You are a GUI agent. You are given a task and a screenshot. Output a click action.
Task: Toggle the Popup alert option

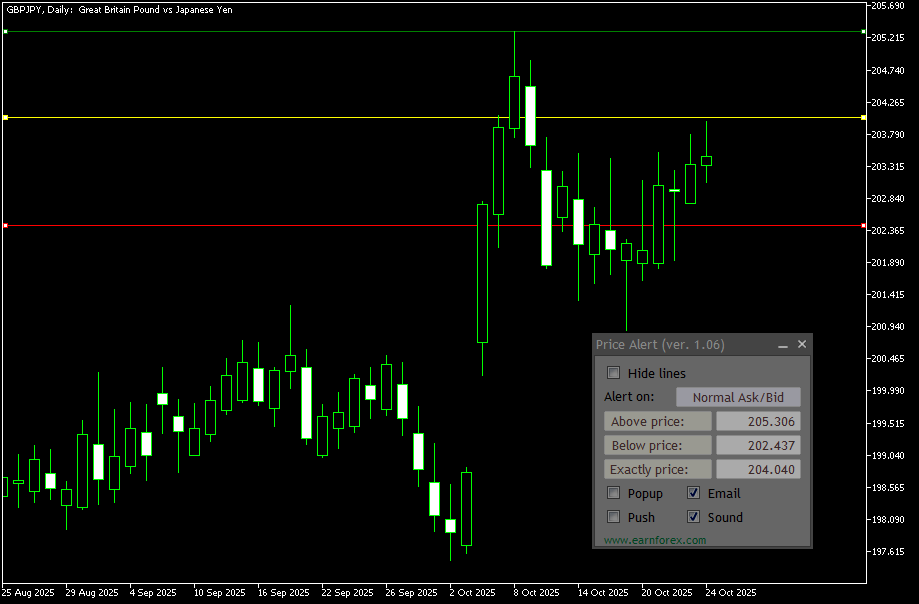[x=613, y=493]
